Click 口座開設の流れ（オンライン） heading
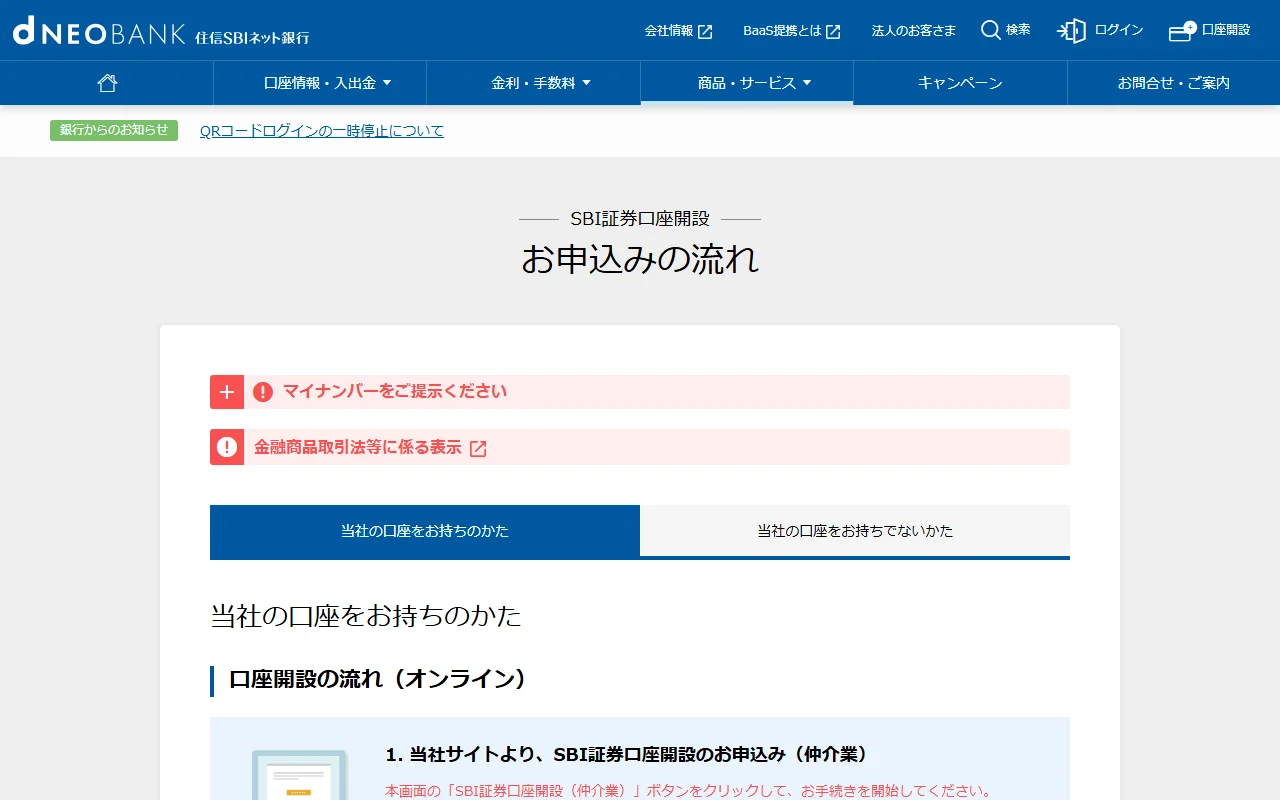1280x800 pixels. click(378, 679)
